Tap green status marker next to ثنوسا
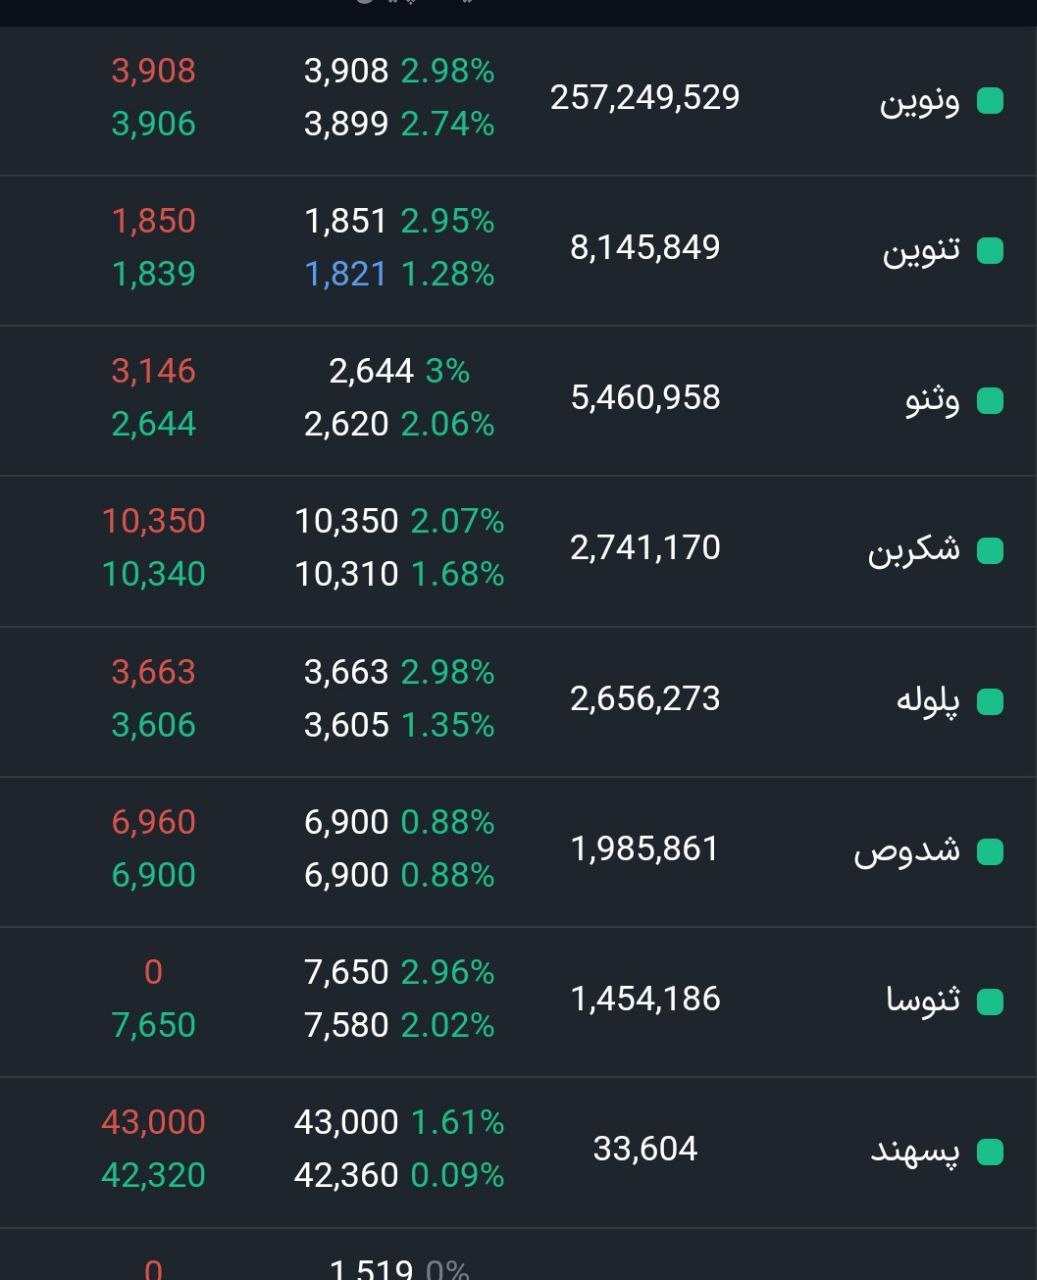The height and width of the screenshot is (1280, 1037). pos(989,1002)
